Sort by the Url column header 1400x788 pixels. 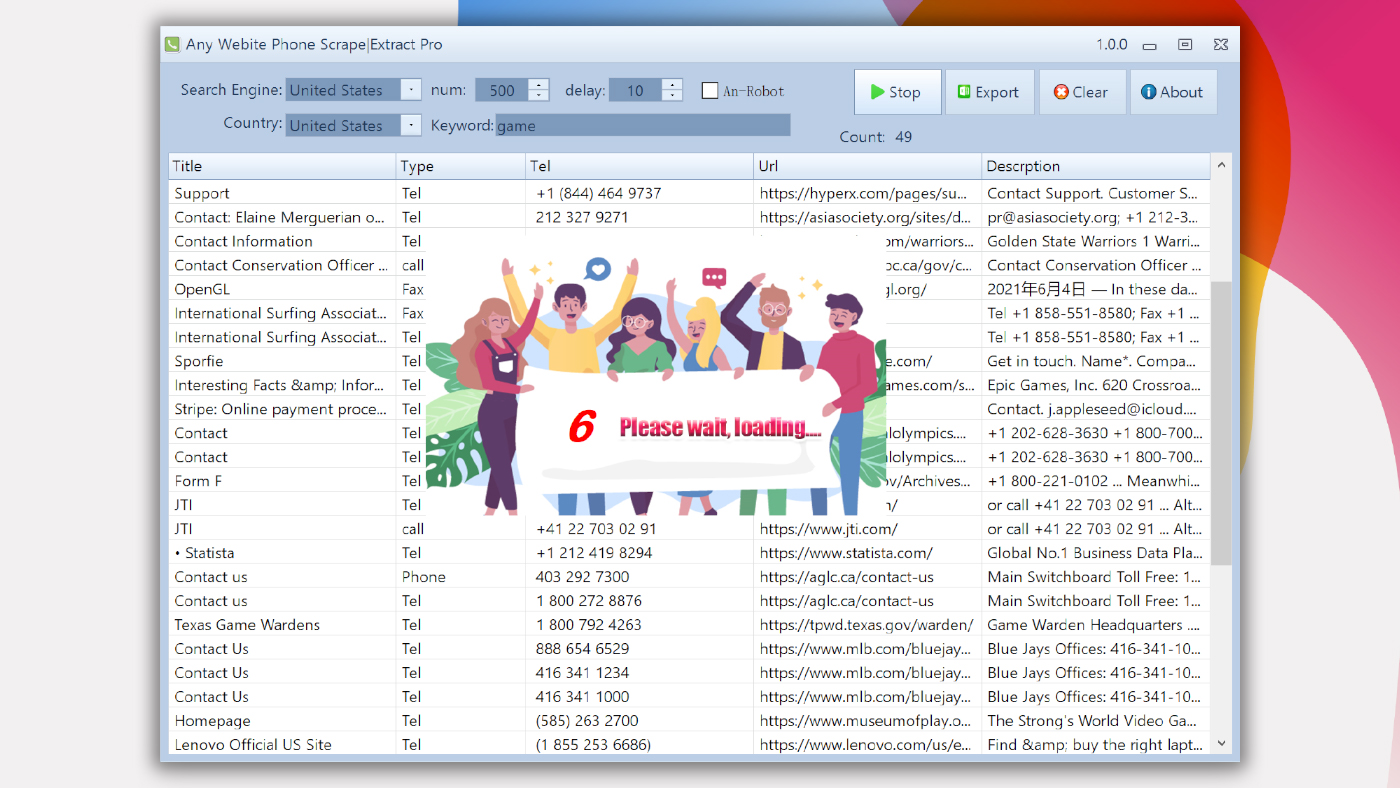(x=868, y=166)
